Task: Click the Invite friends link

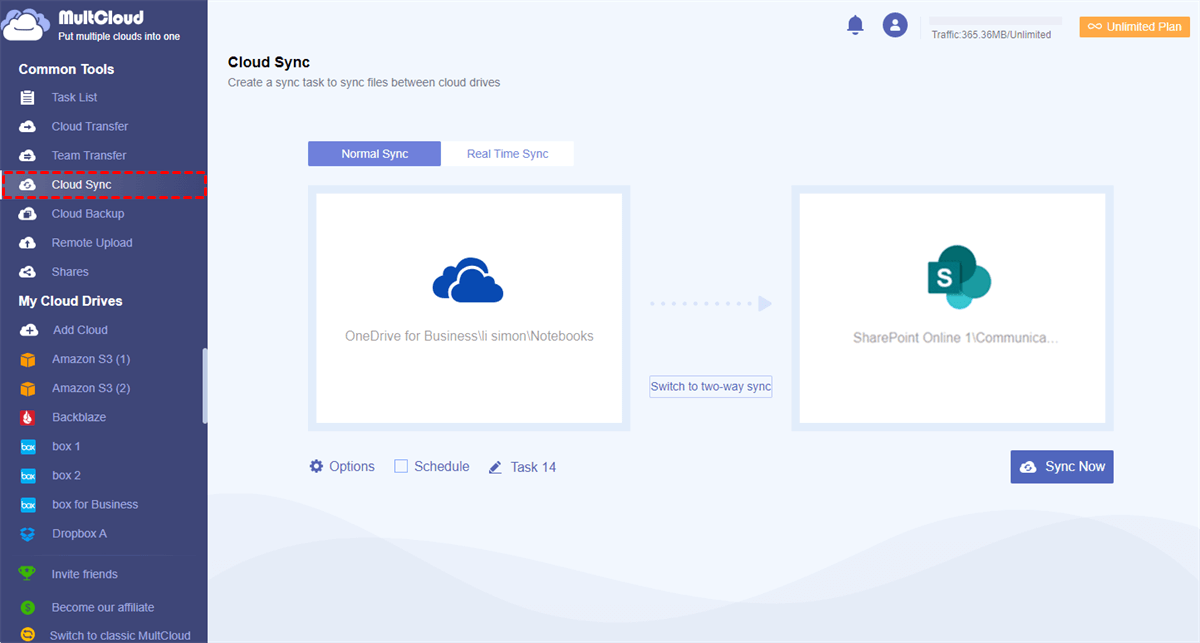Action: click(82, 573)
